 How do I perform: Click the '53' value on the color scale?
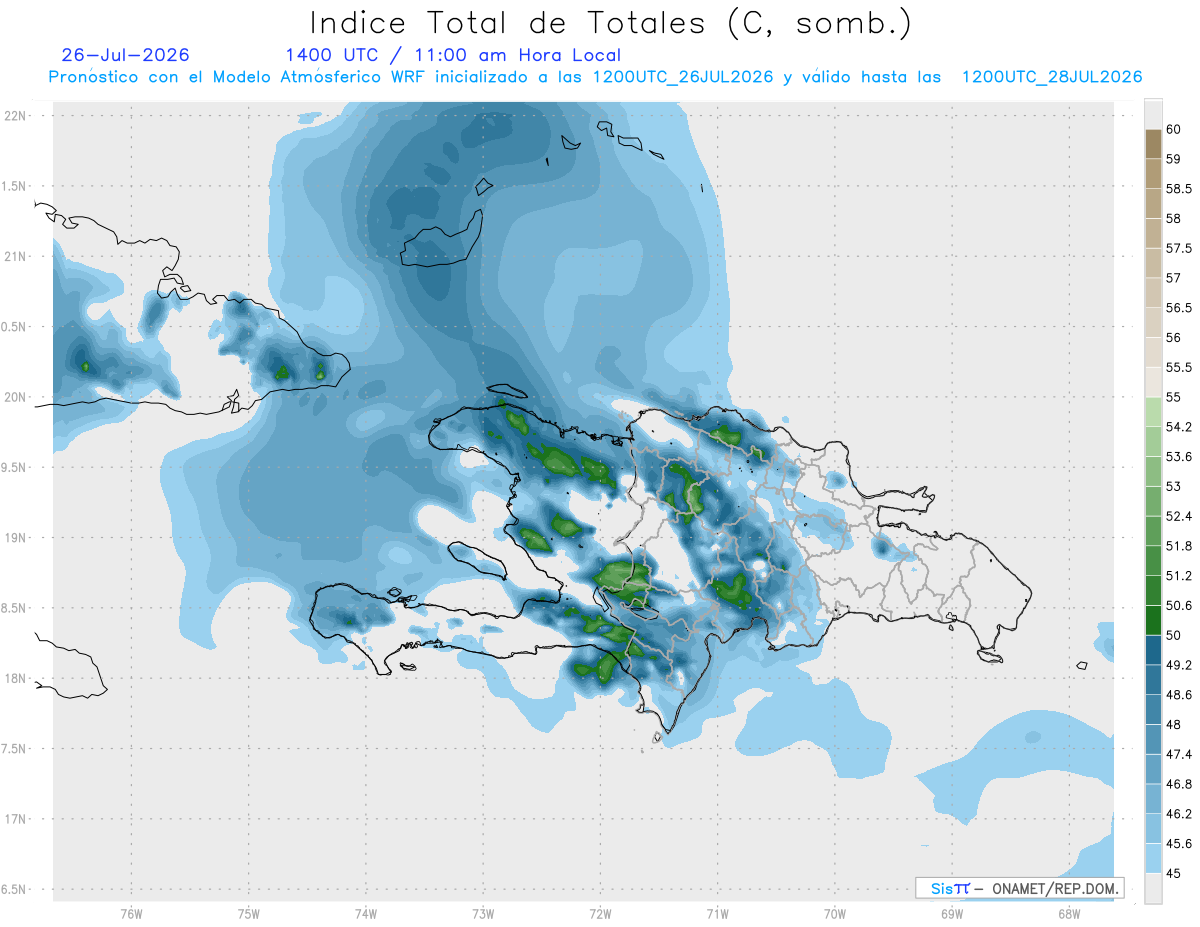click(1174, 486)
